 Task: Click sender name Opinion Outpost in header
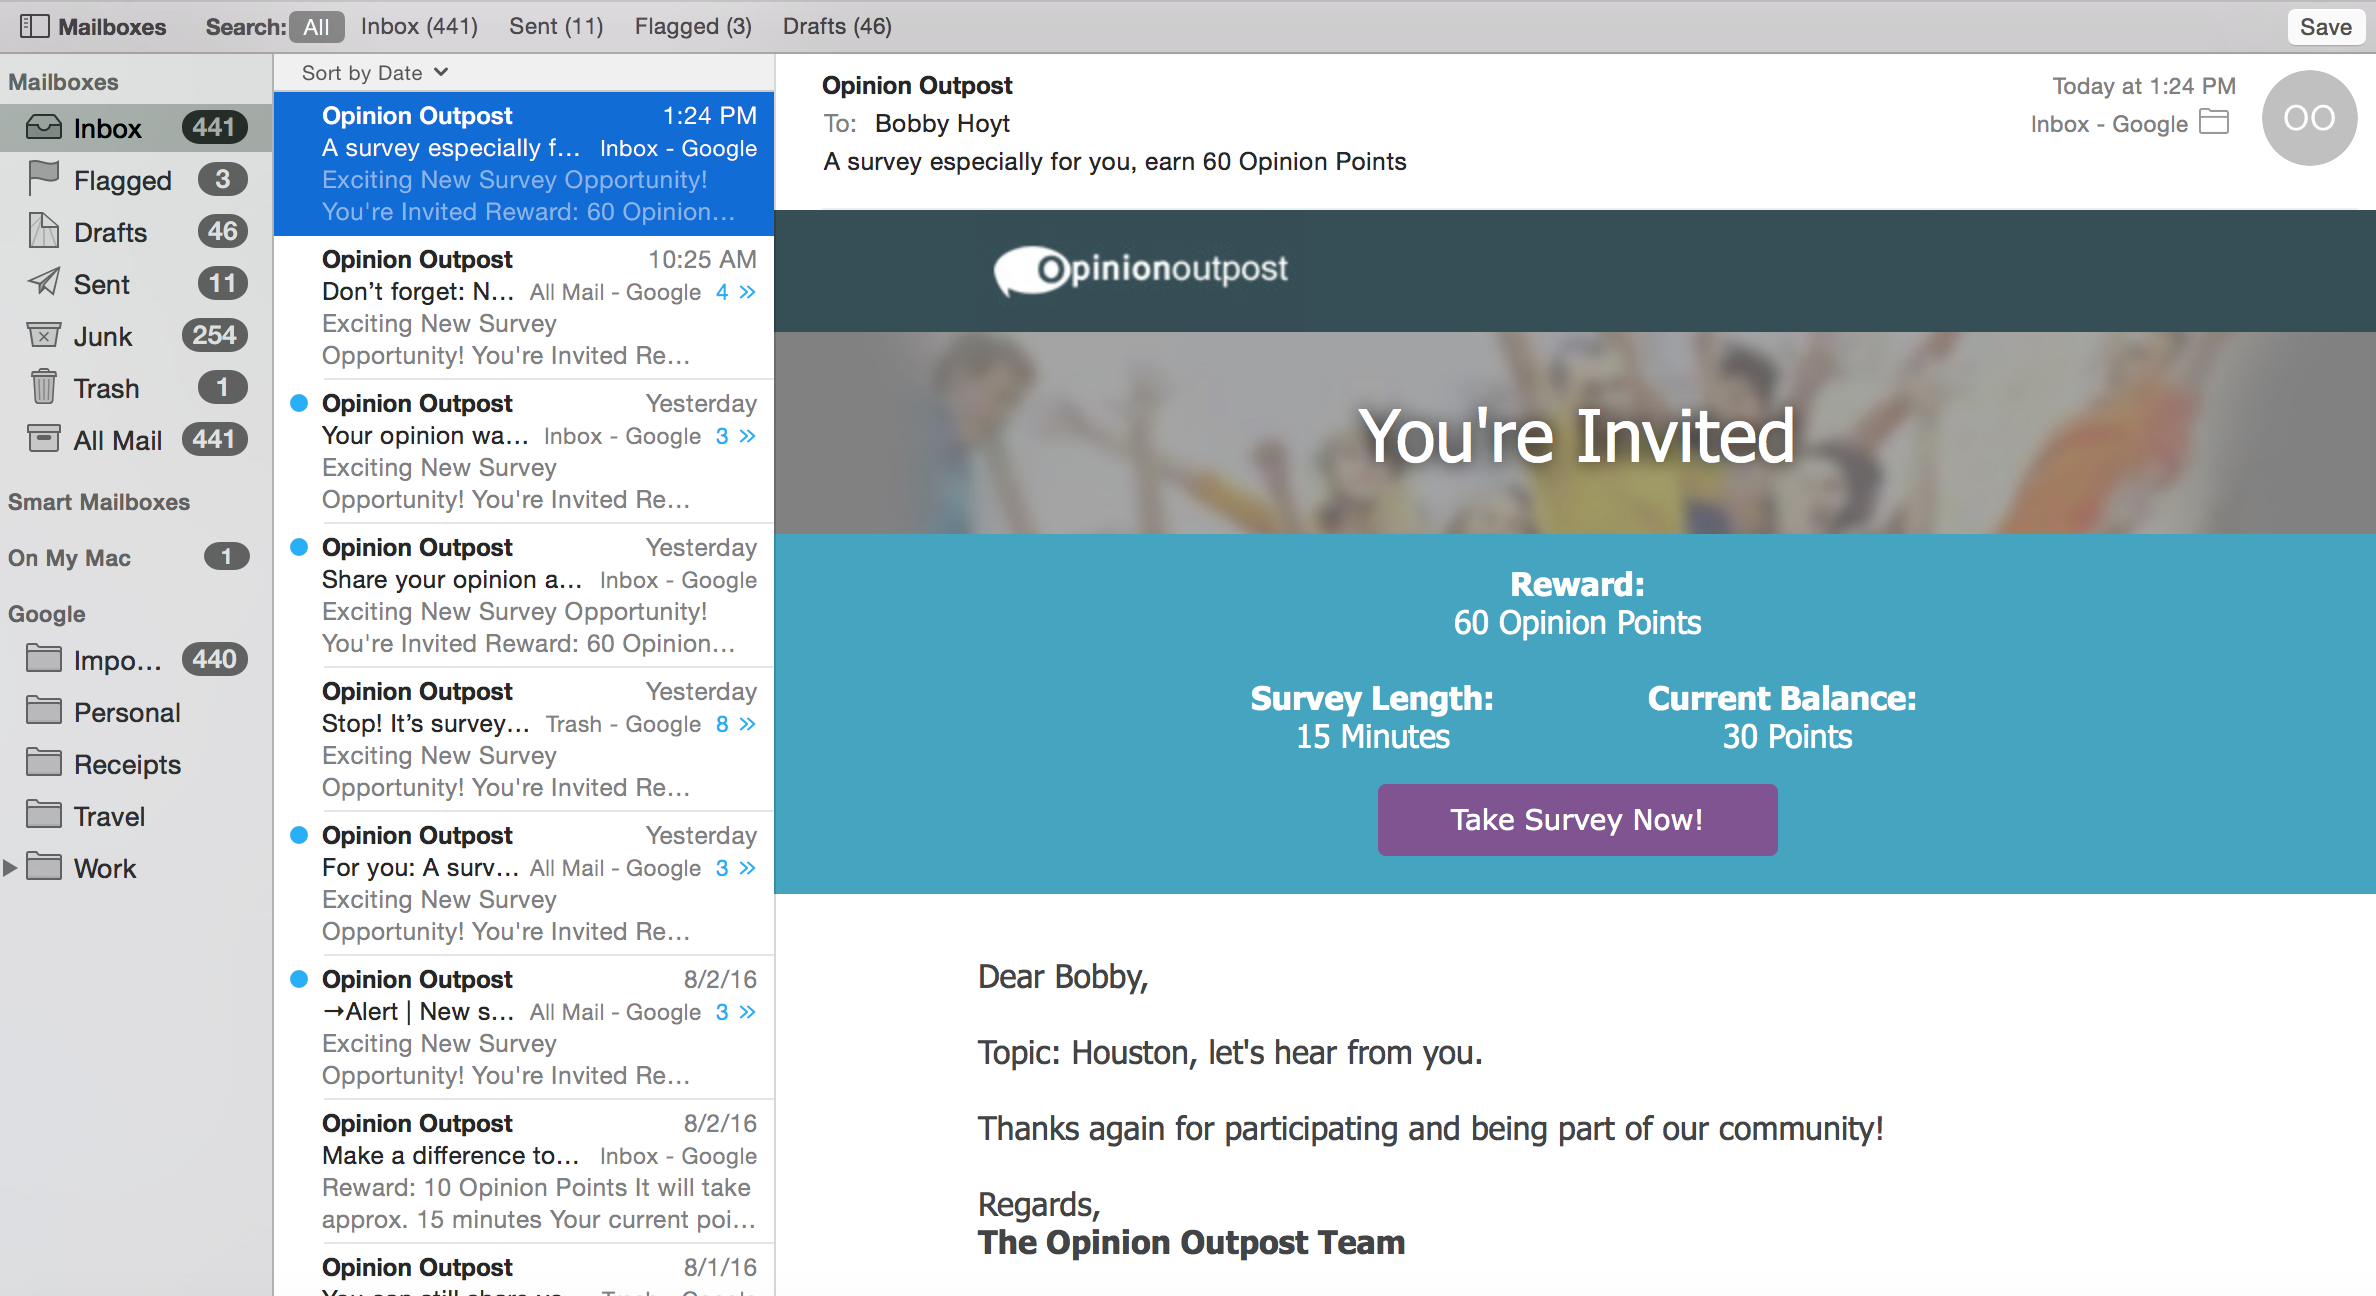click(x=917, y=86)
